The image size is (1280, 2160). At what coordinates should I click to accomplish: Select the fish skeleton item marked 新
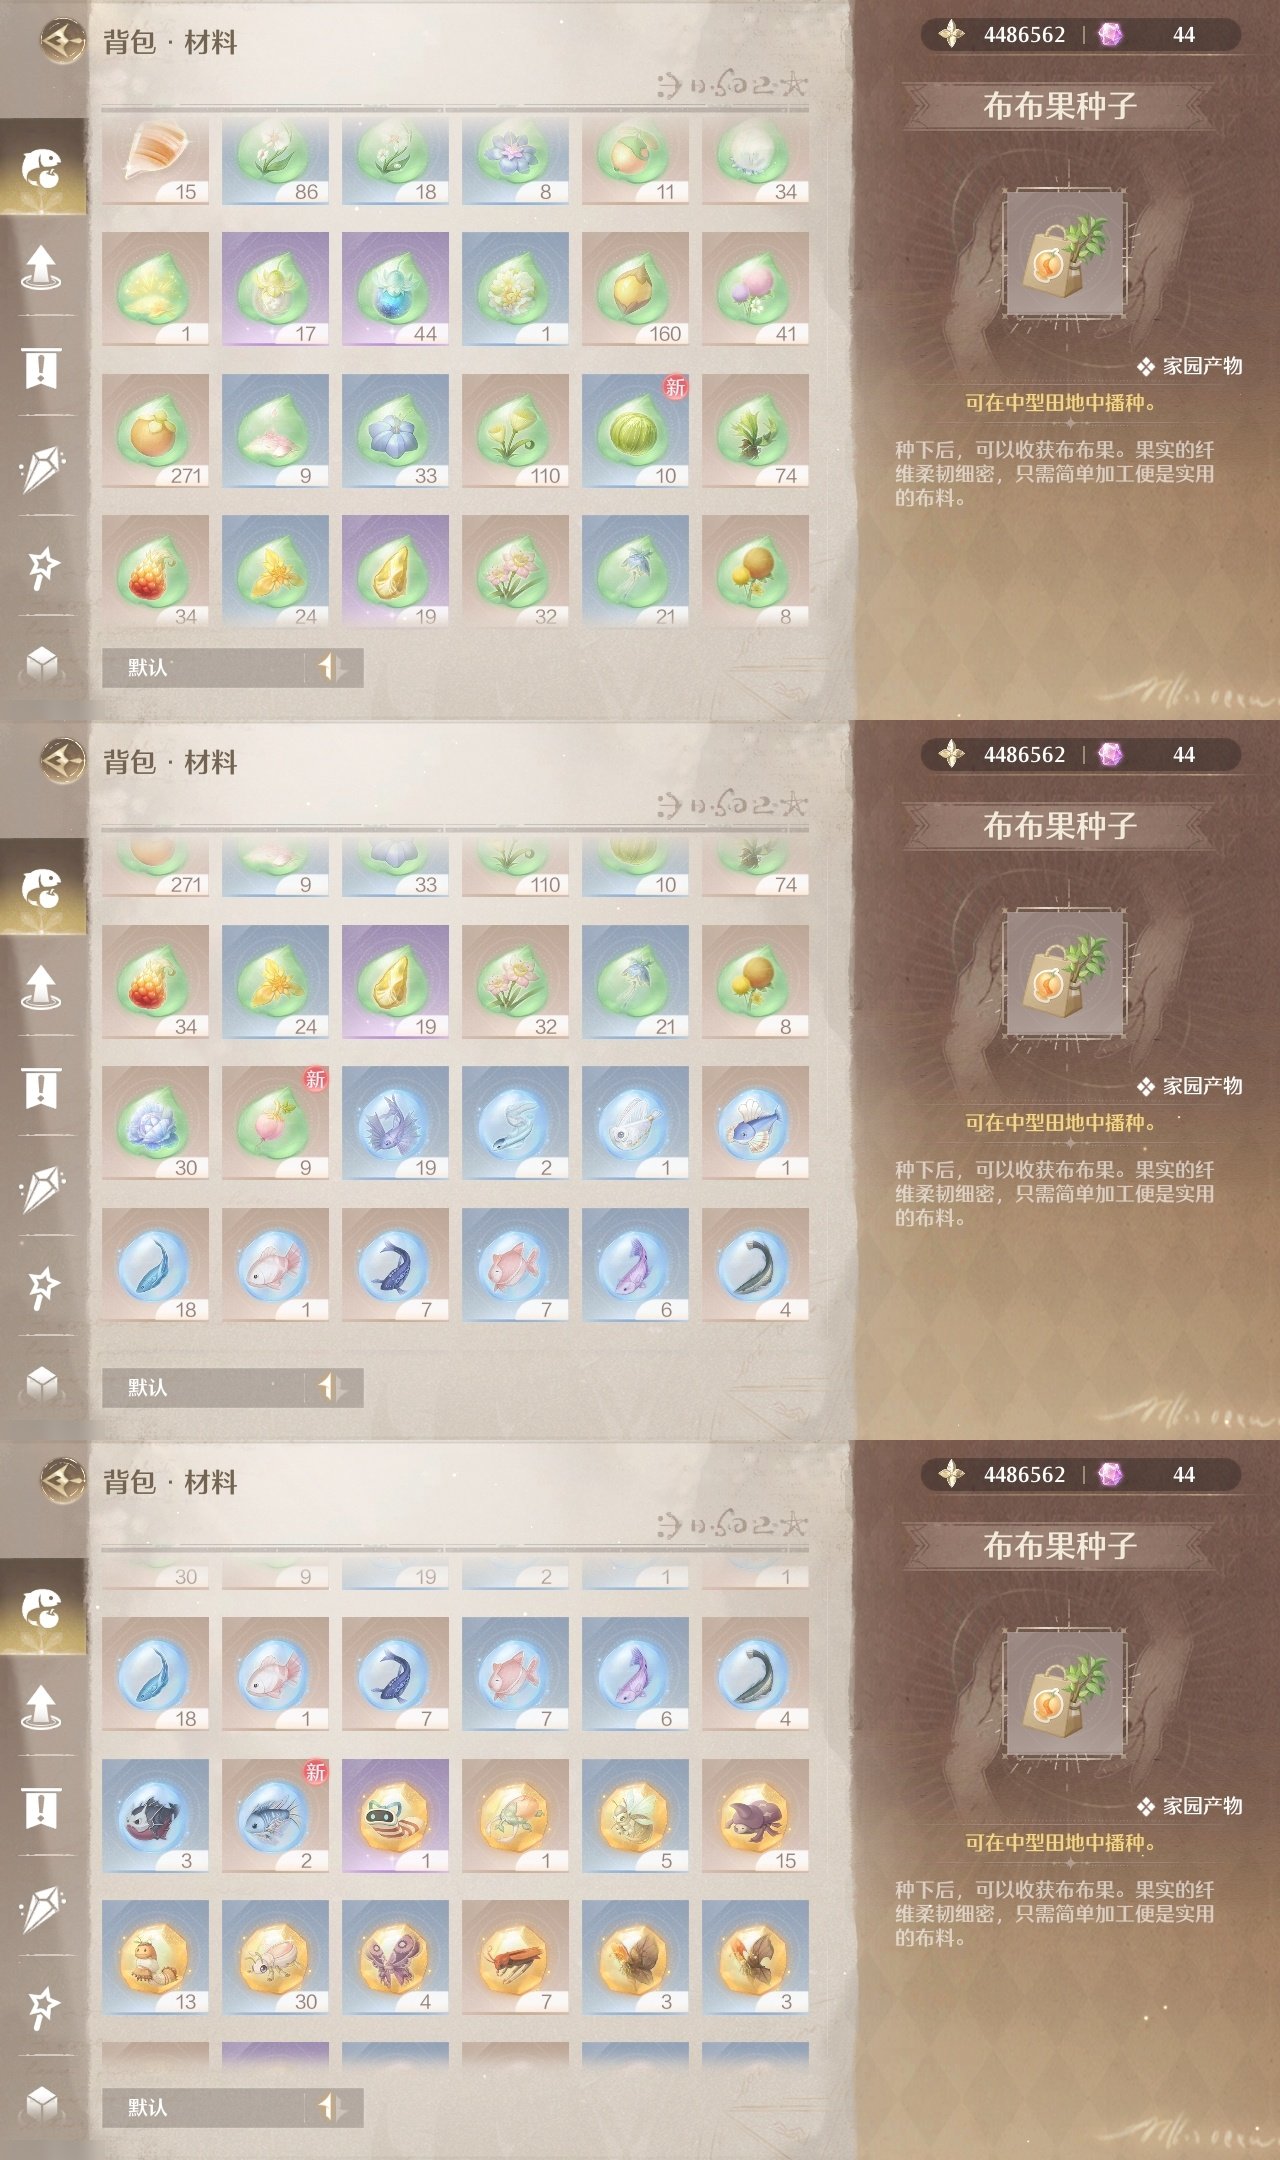click(275, 1816)
